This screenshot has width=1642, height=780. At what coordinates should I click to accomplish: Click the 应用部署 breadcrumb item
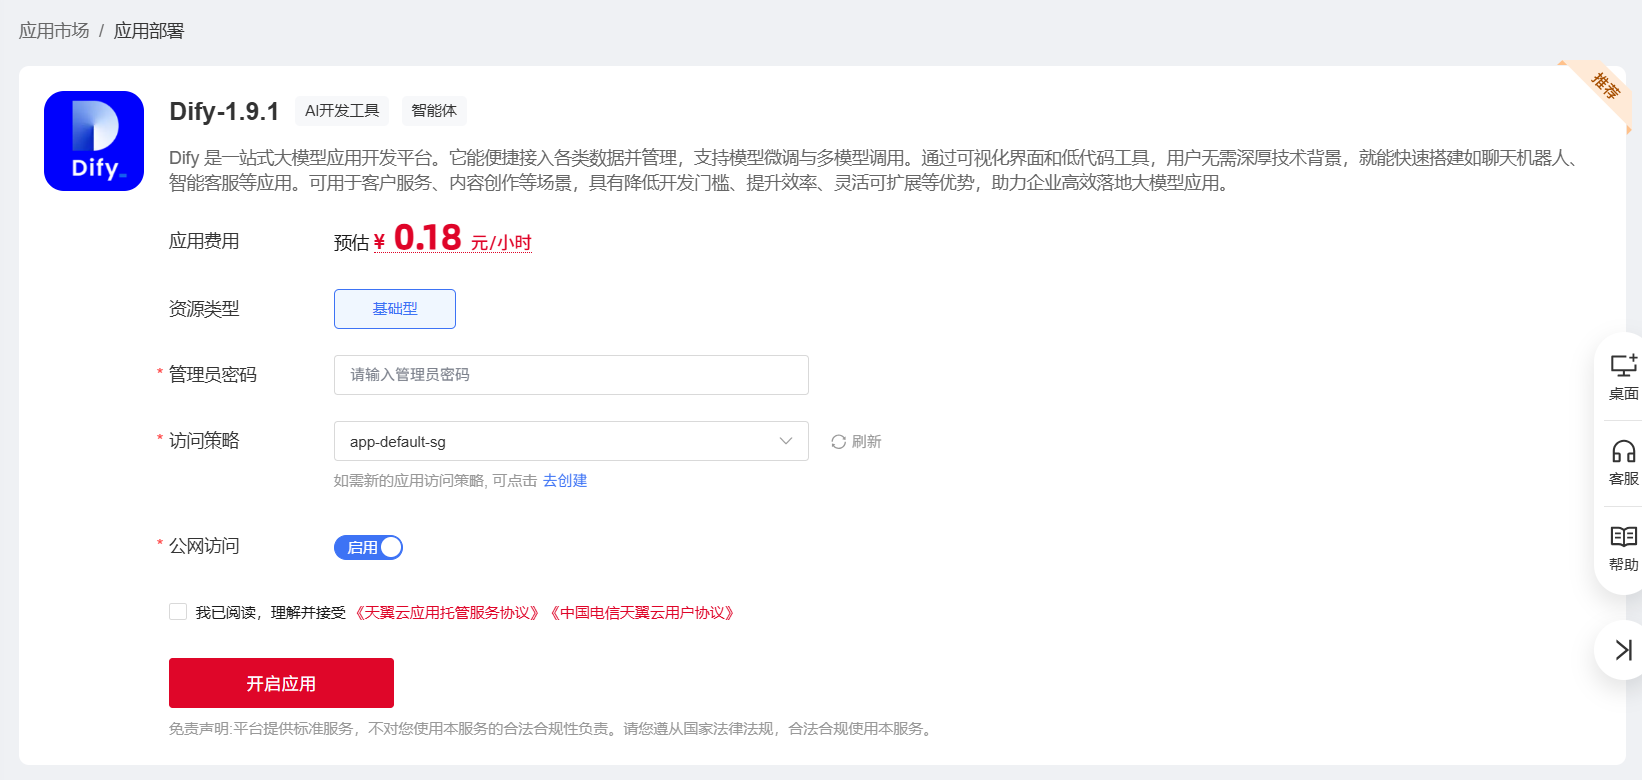tap(149, 31)
